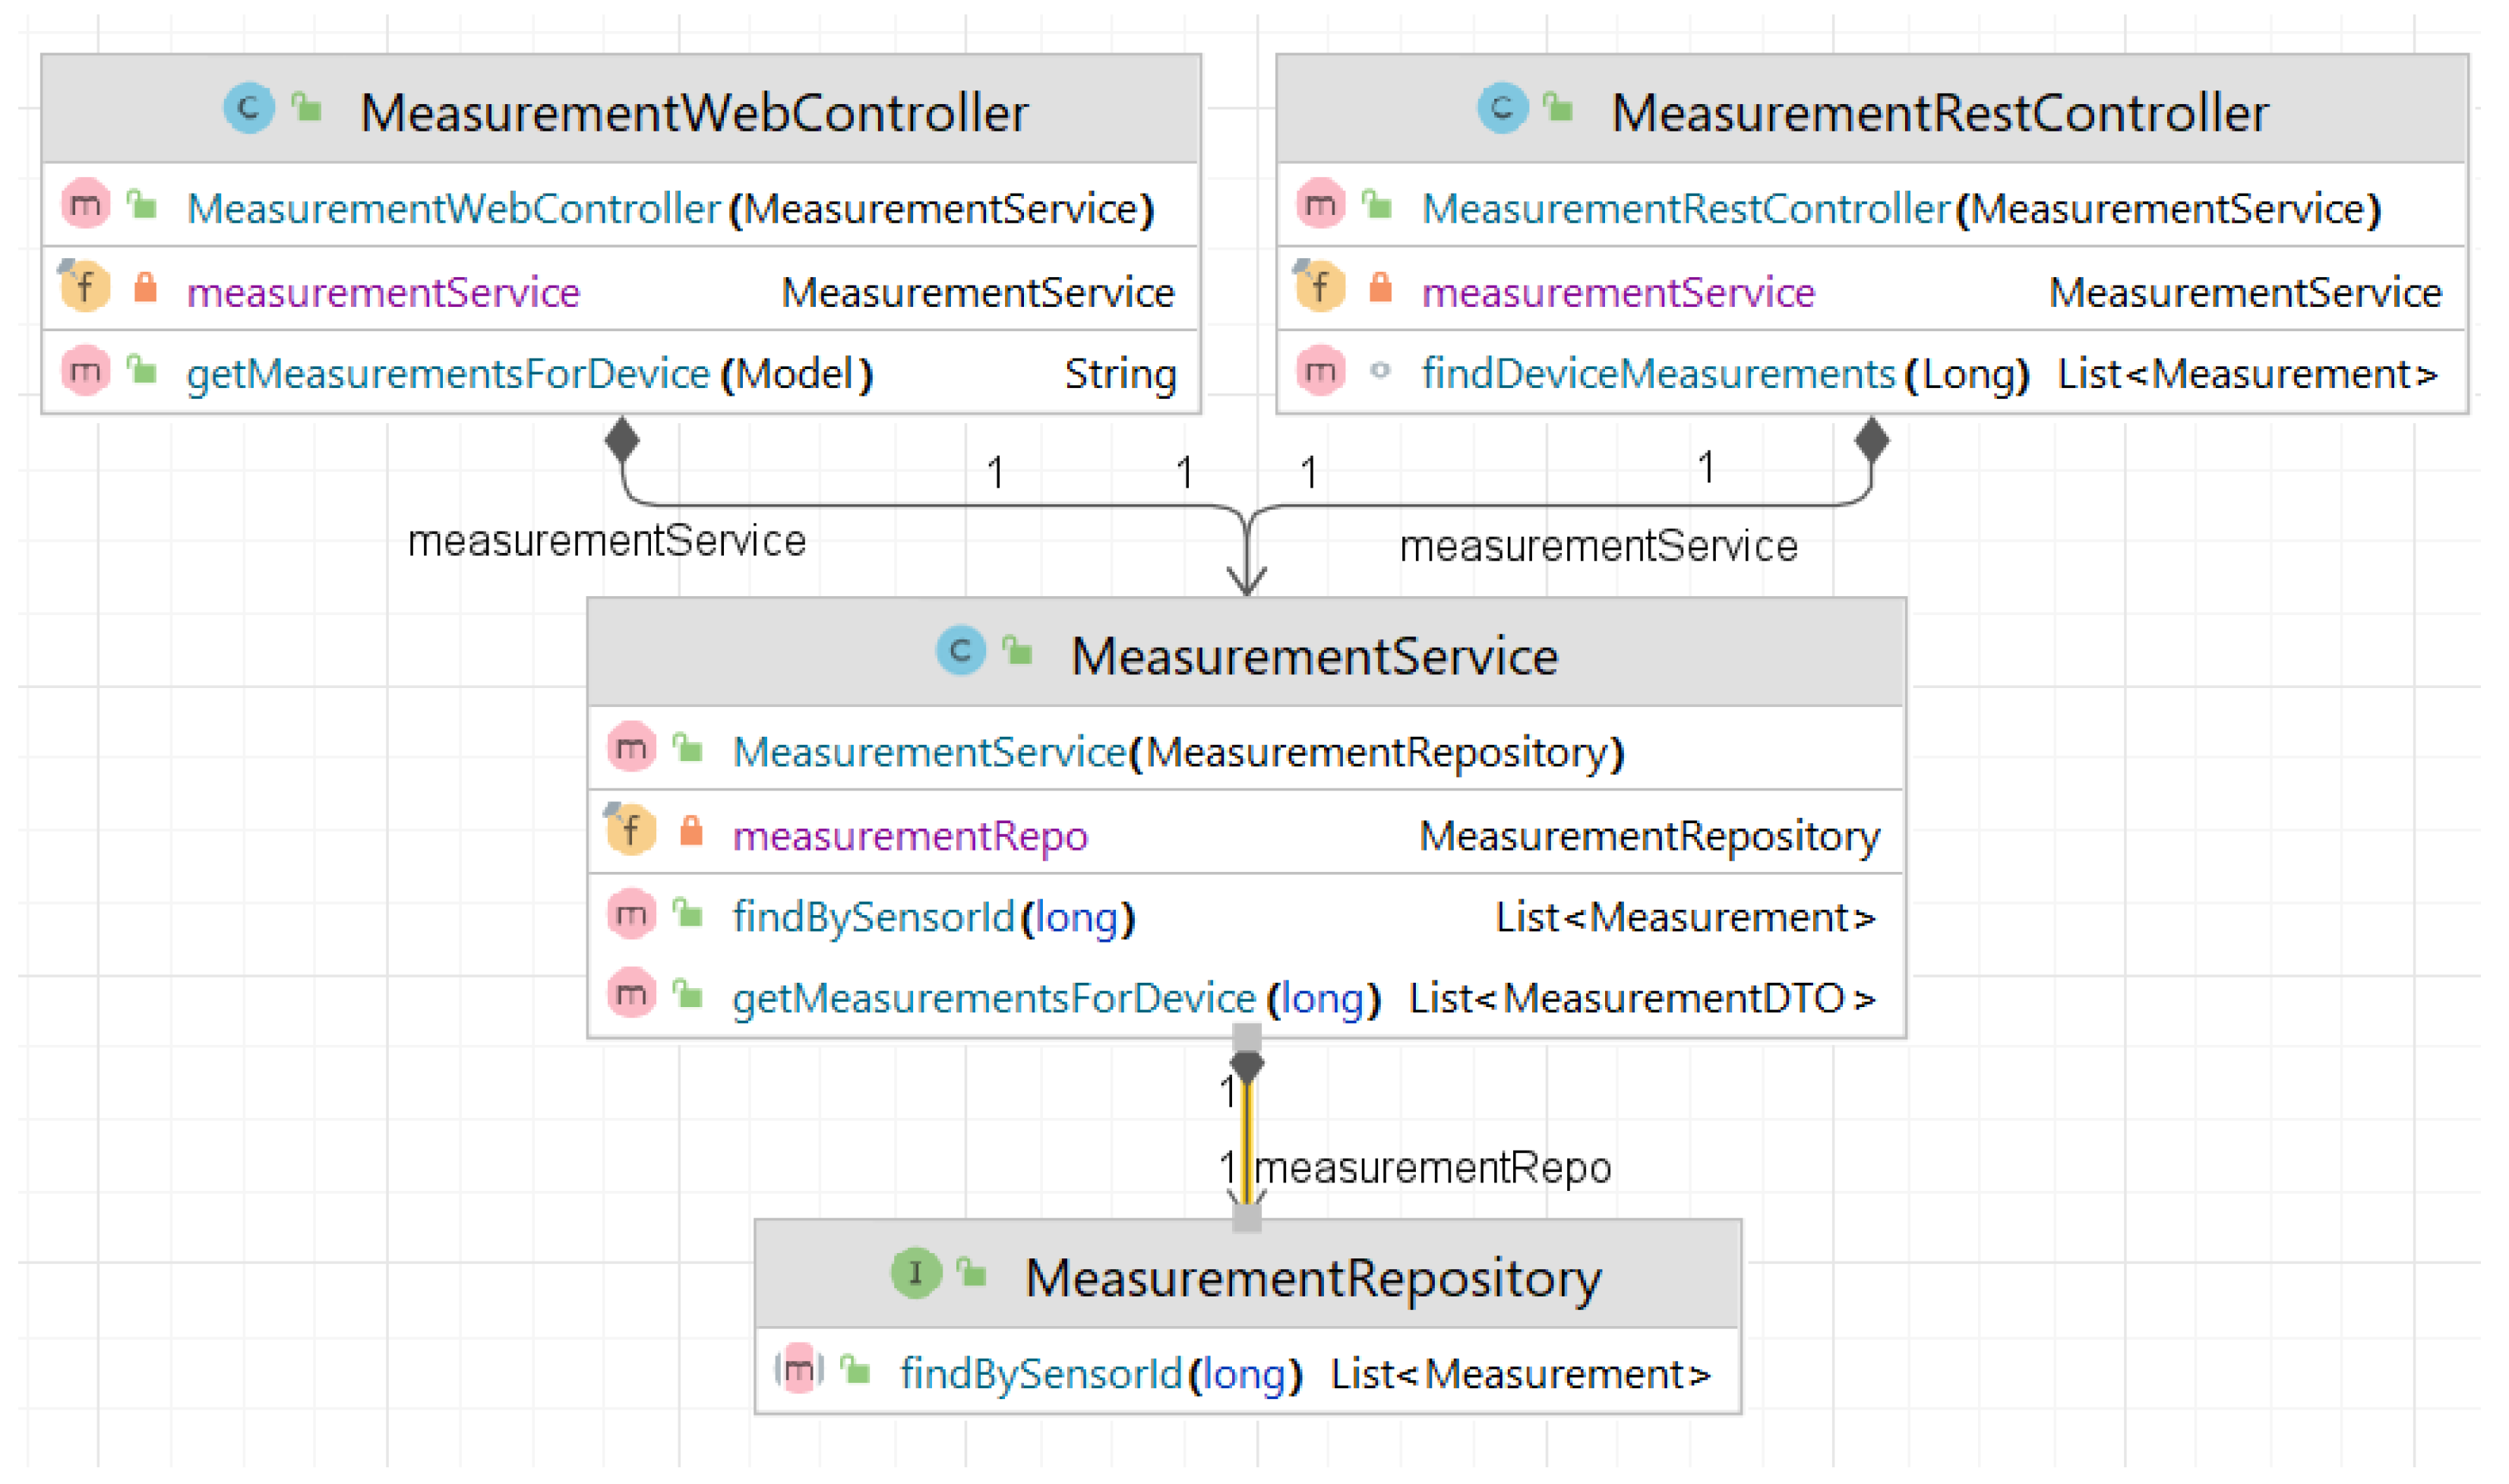This screenshot has width=2509, height=1484.
Task: Click the composition diamond under MeasurementWebController
Action: (622, 439)
